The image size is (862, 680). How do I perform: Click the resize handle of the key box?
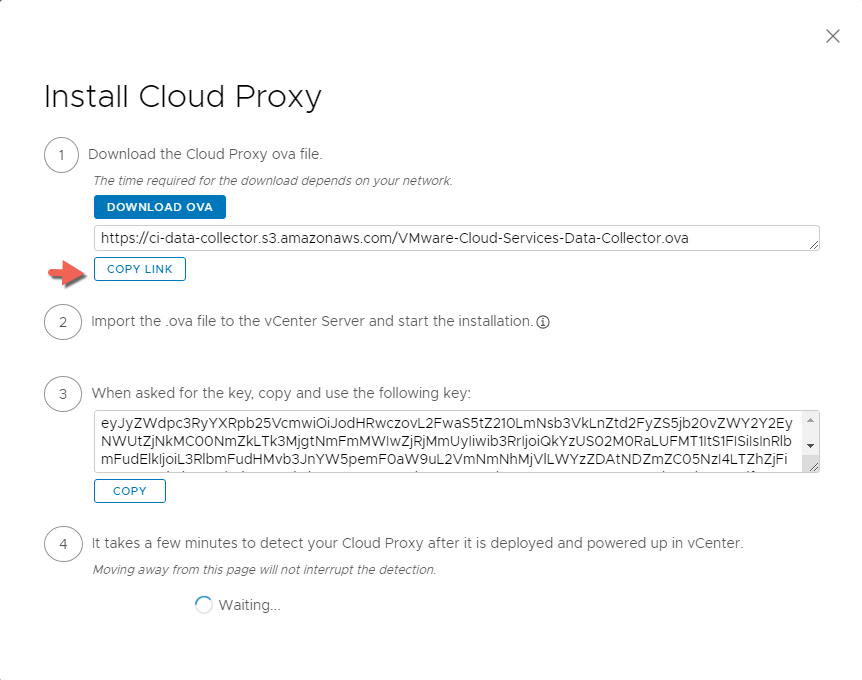pyautogui.click(x=812, y=466)
